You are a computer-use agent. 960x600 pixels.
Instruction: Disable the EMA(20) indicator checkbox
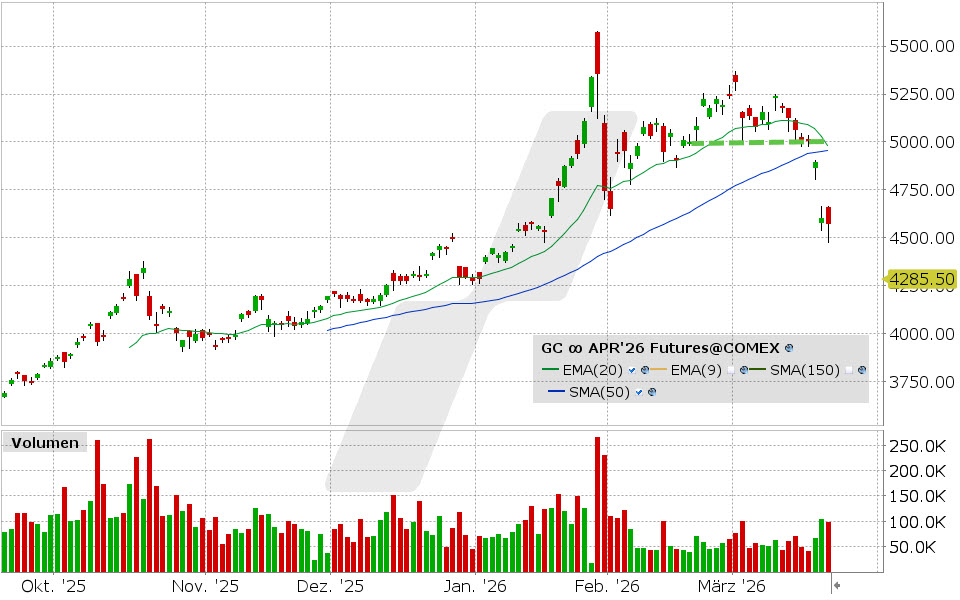pyautogui.click(x=630, y=370)
